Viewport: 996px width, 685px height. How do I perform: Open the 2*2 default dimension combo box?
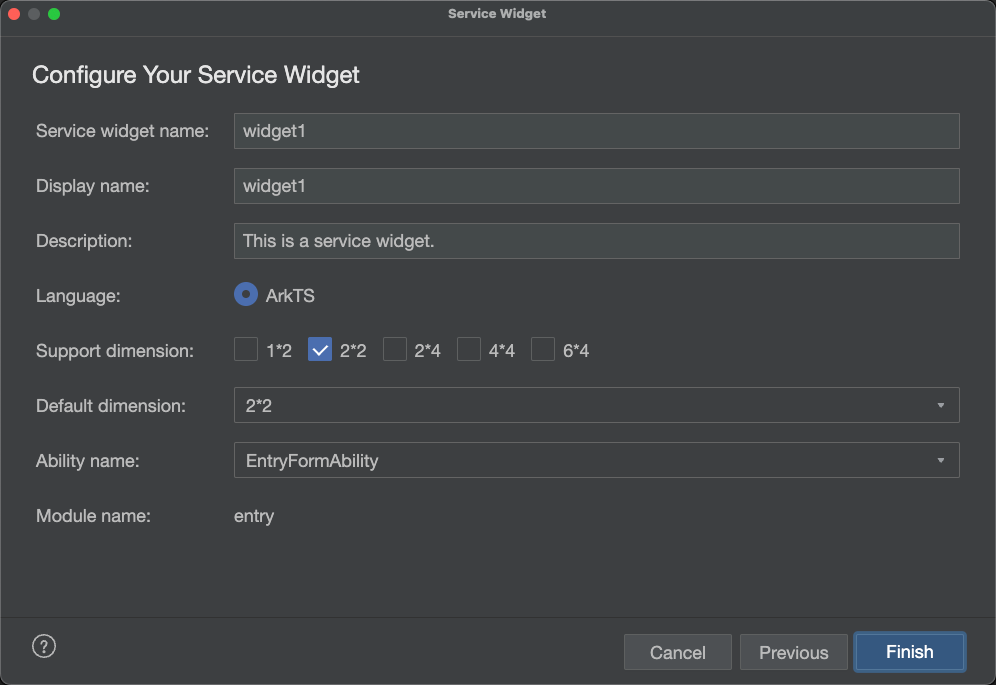(x=596, y=405)
